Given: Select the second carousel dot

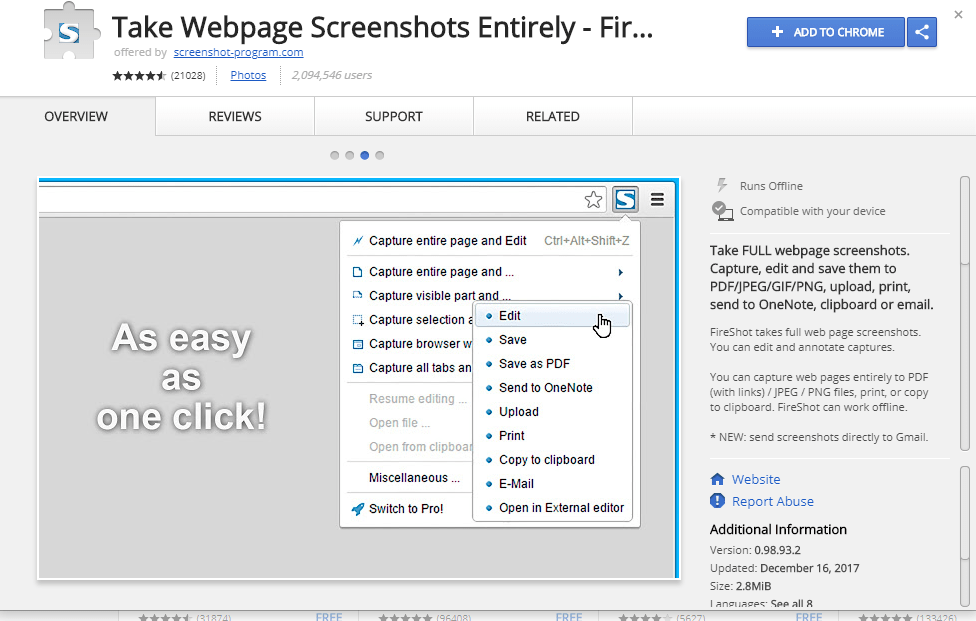Looking at the screenshot, I should point(350,156).
